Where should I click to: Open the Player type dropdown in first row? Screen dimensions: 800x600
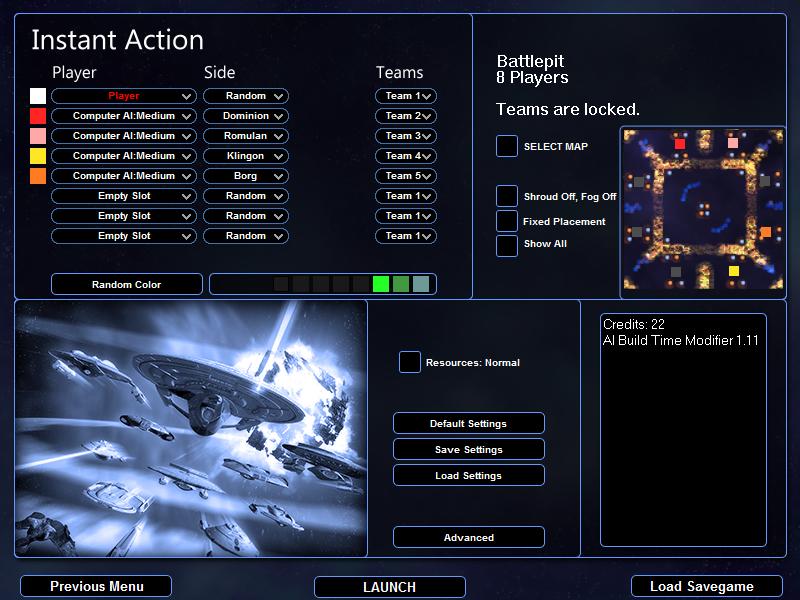[124, 96]
